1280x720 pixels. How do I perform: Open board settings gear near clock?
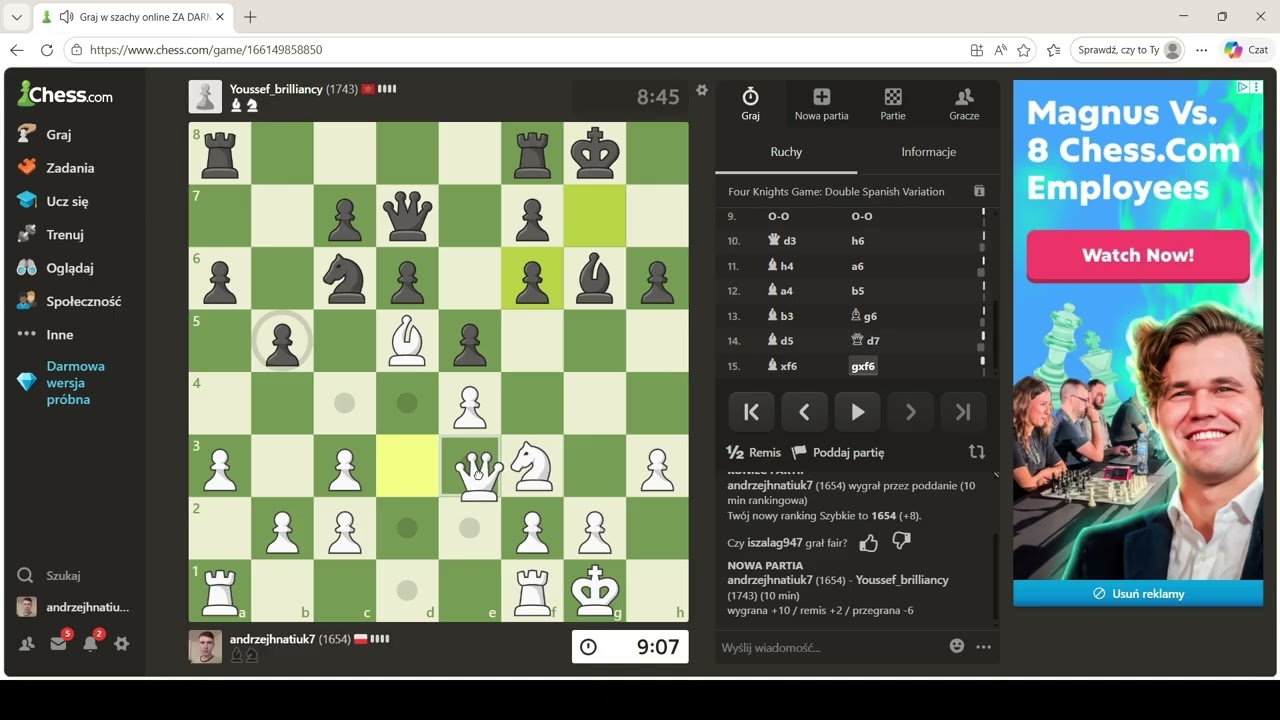point(702,90)
